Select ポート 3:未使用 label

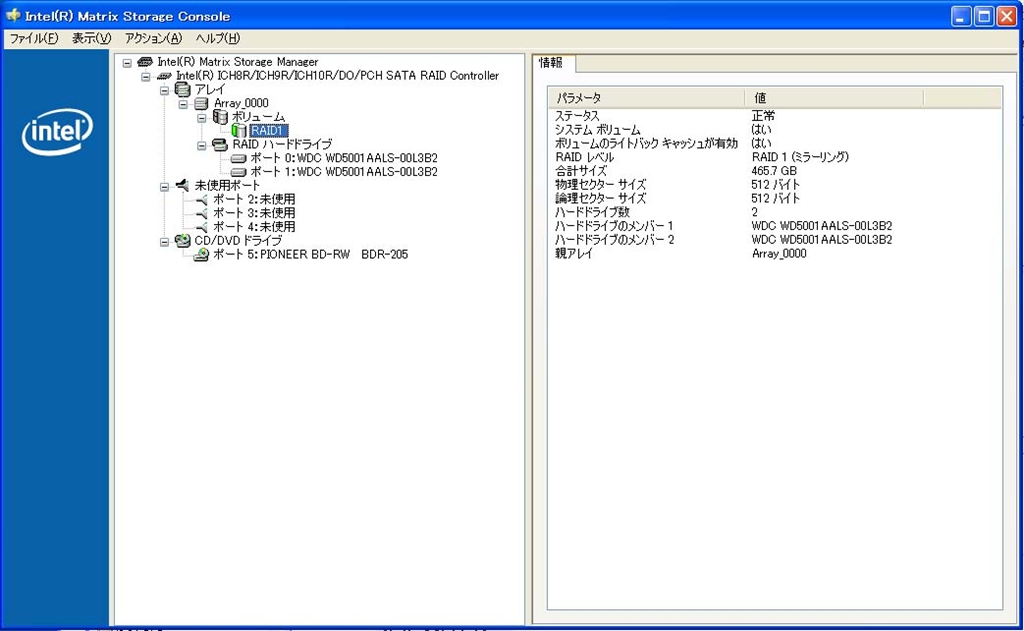click(x=254, y=213)
